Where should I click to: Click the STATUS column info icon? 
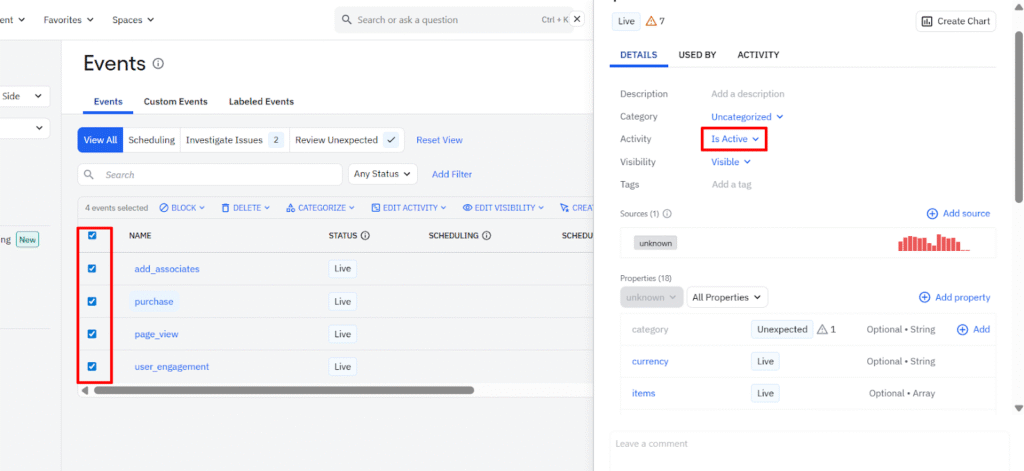(x=365, y=236)
